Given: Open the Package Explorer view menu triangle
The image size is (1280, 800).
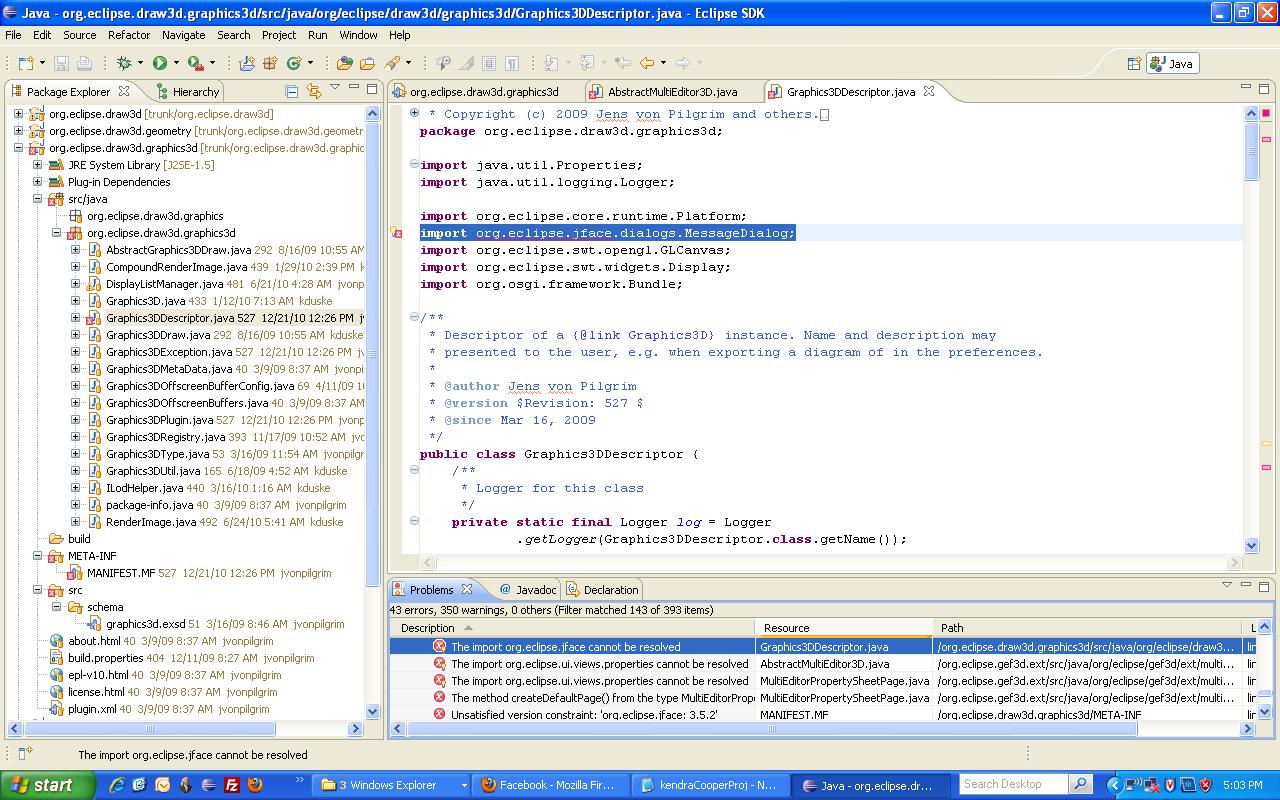Looking at the screenshot, I should (335, 88).
